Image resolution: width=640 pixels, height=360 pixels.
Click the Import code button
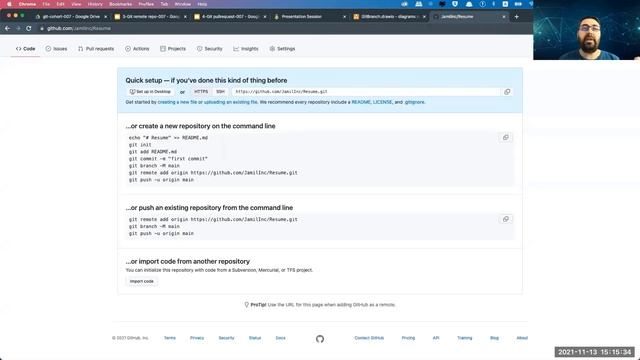[142, 281]
